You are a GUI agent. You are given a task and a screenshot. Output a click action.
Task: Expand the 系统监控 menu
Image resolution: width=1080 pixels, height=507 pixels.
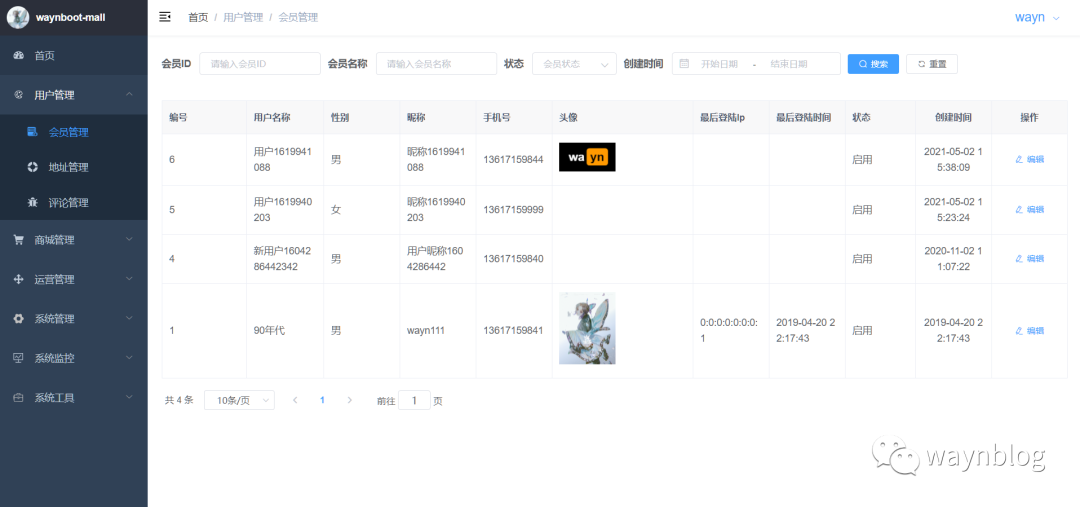[x=74, y=358]
